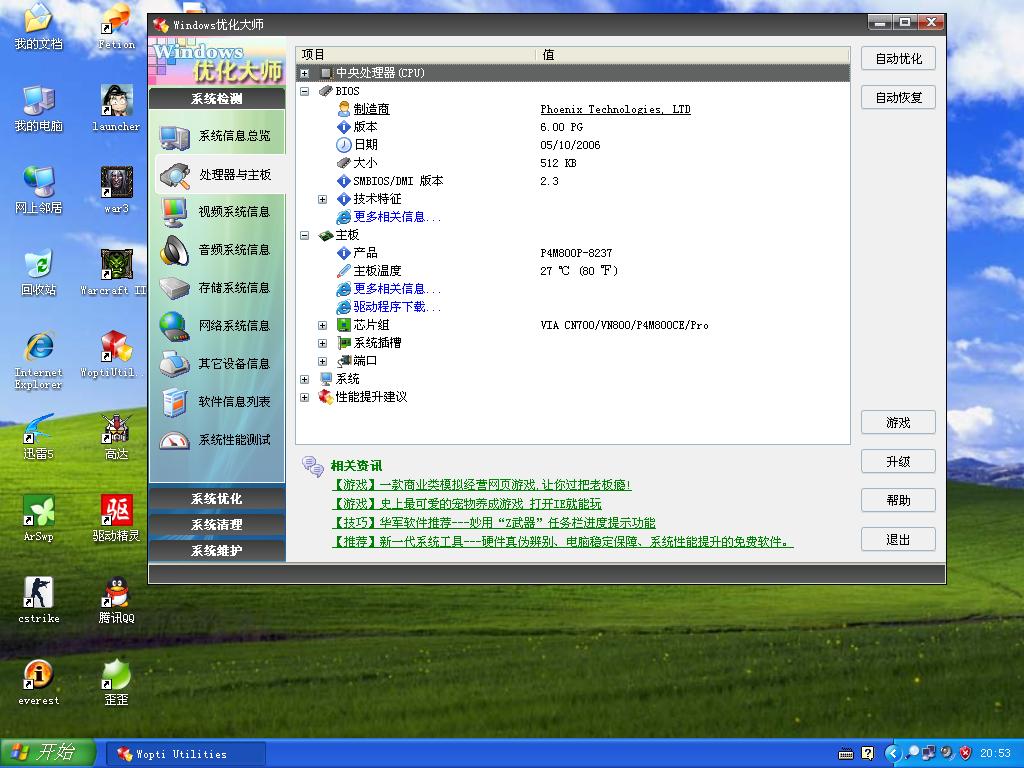Open 网上邻居 desktop icon
1024x768 pixels.
39,191
